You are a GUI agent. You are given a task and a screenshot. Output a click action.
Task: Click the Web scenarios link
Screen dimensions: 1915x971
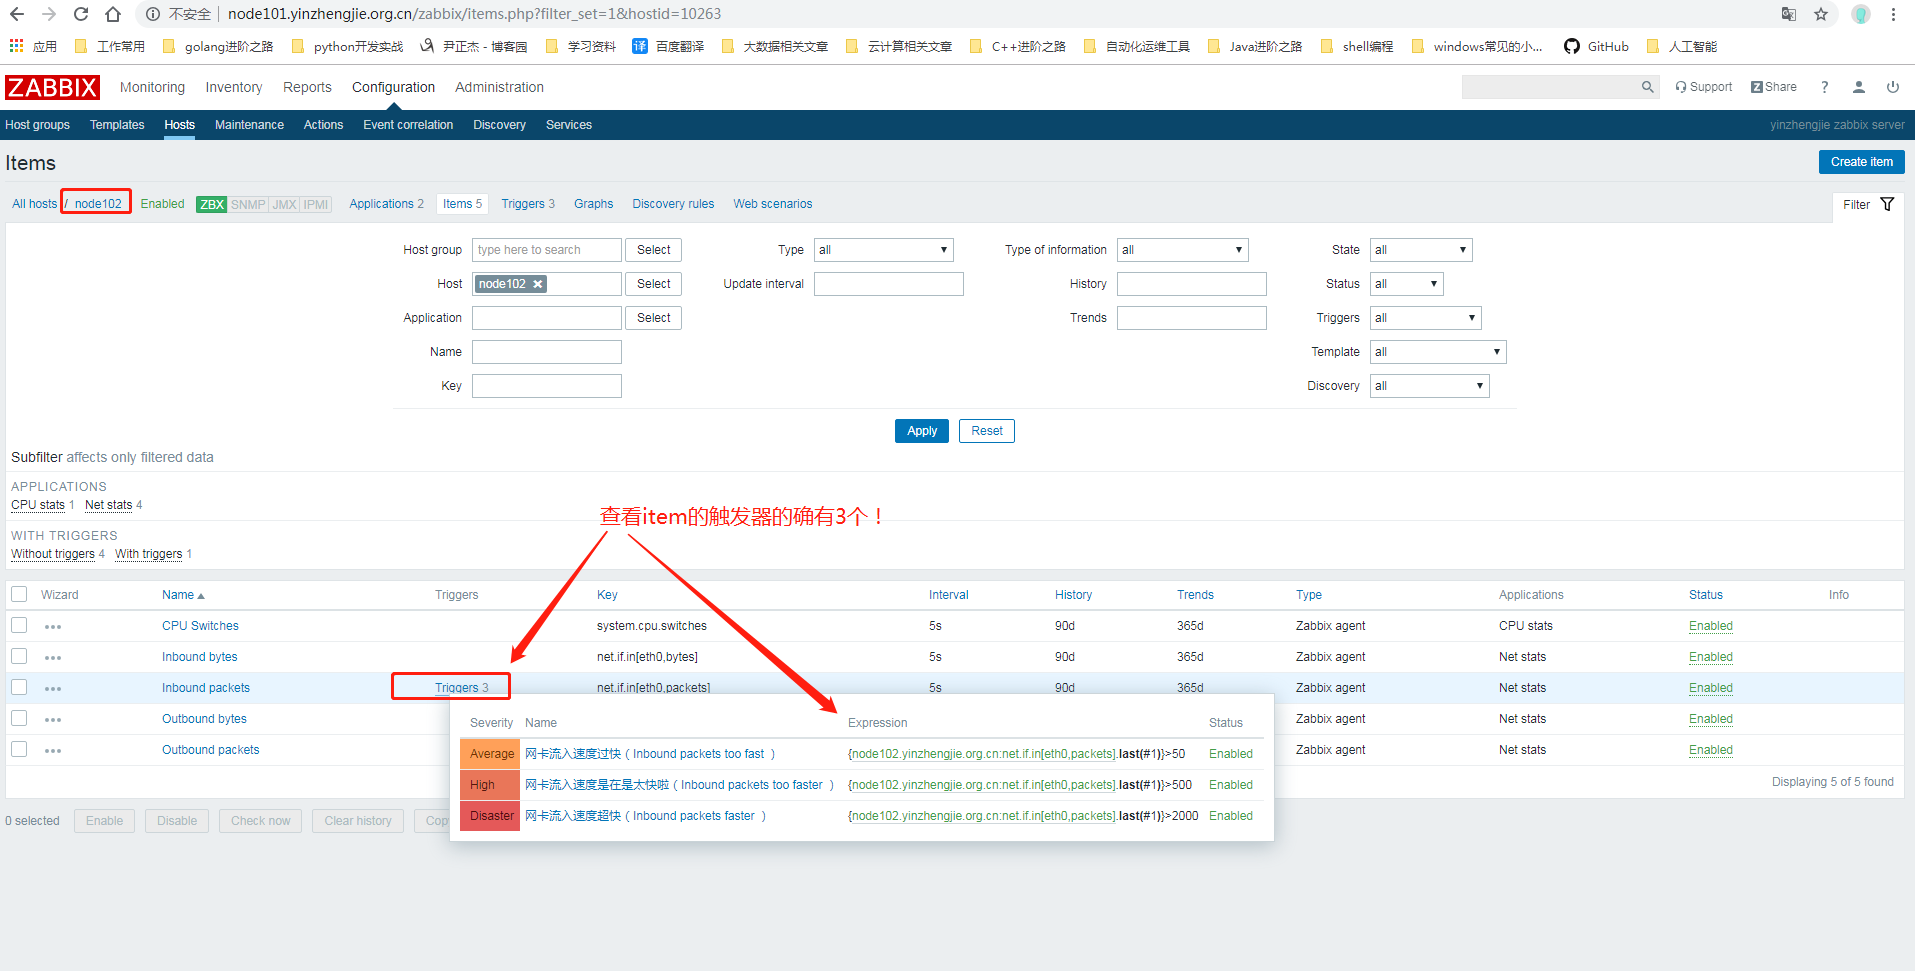click(x=772, y=204)
